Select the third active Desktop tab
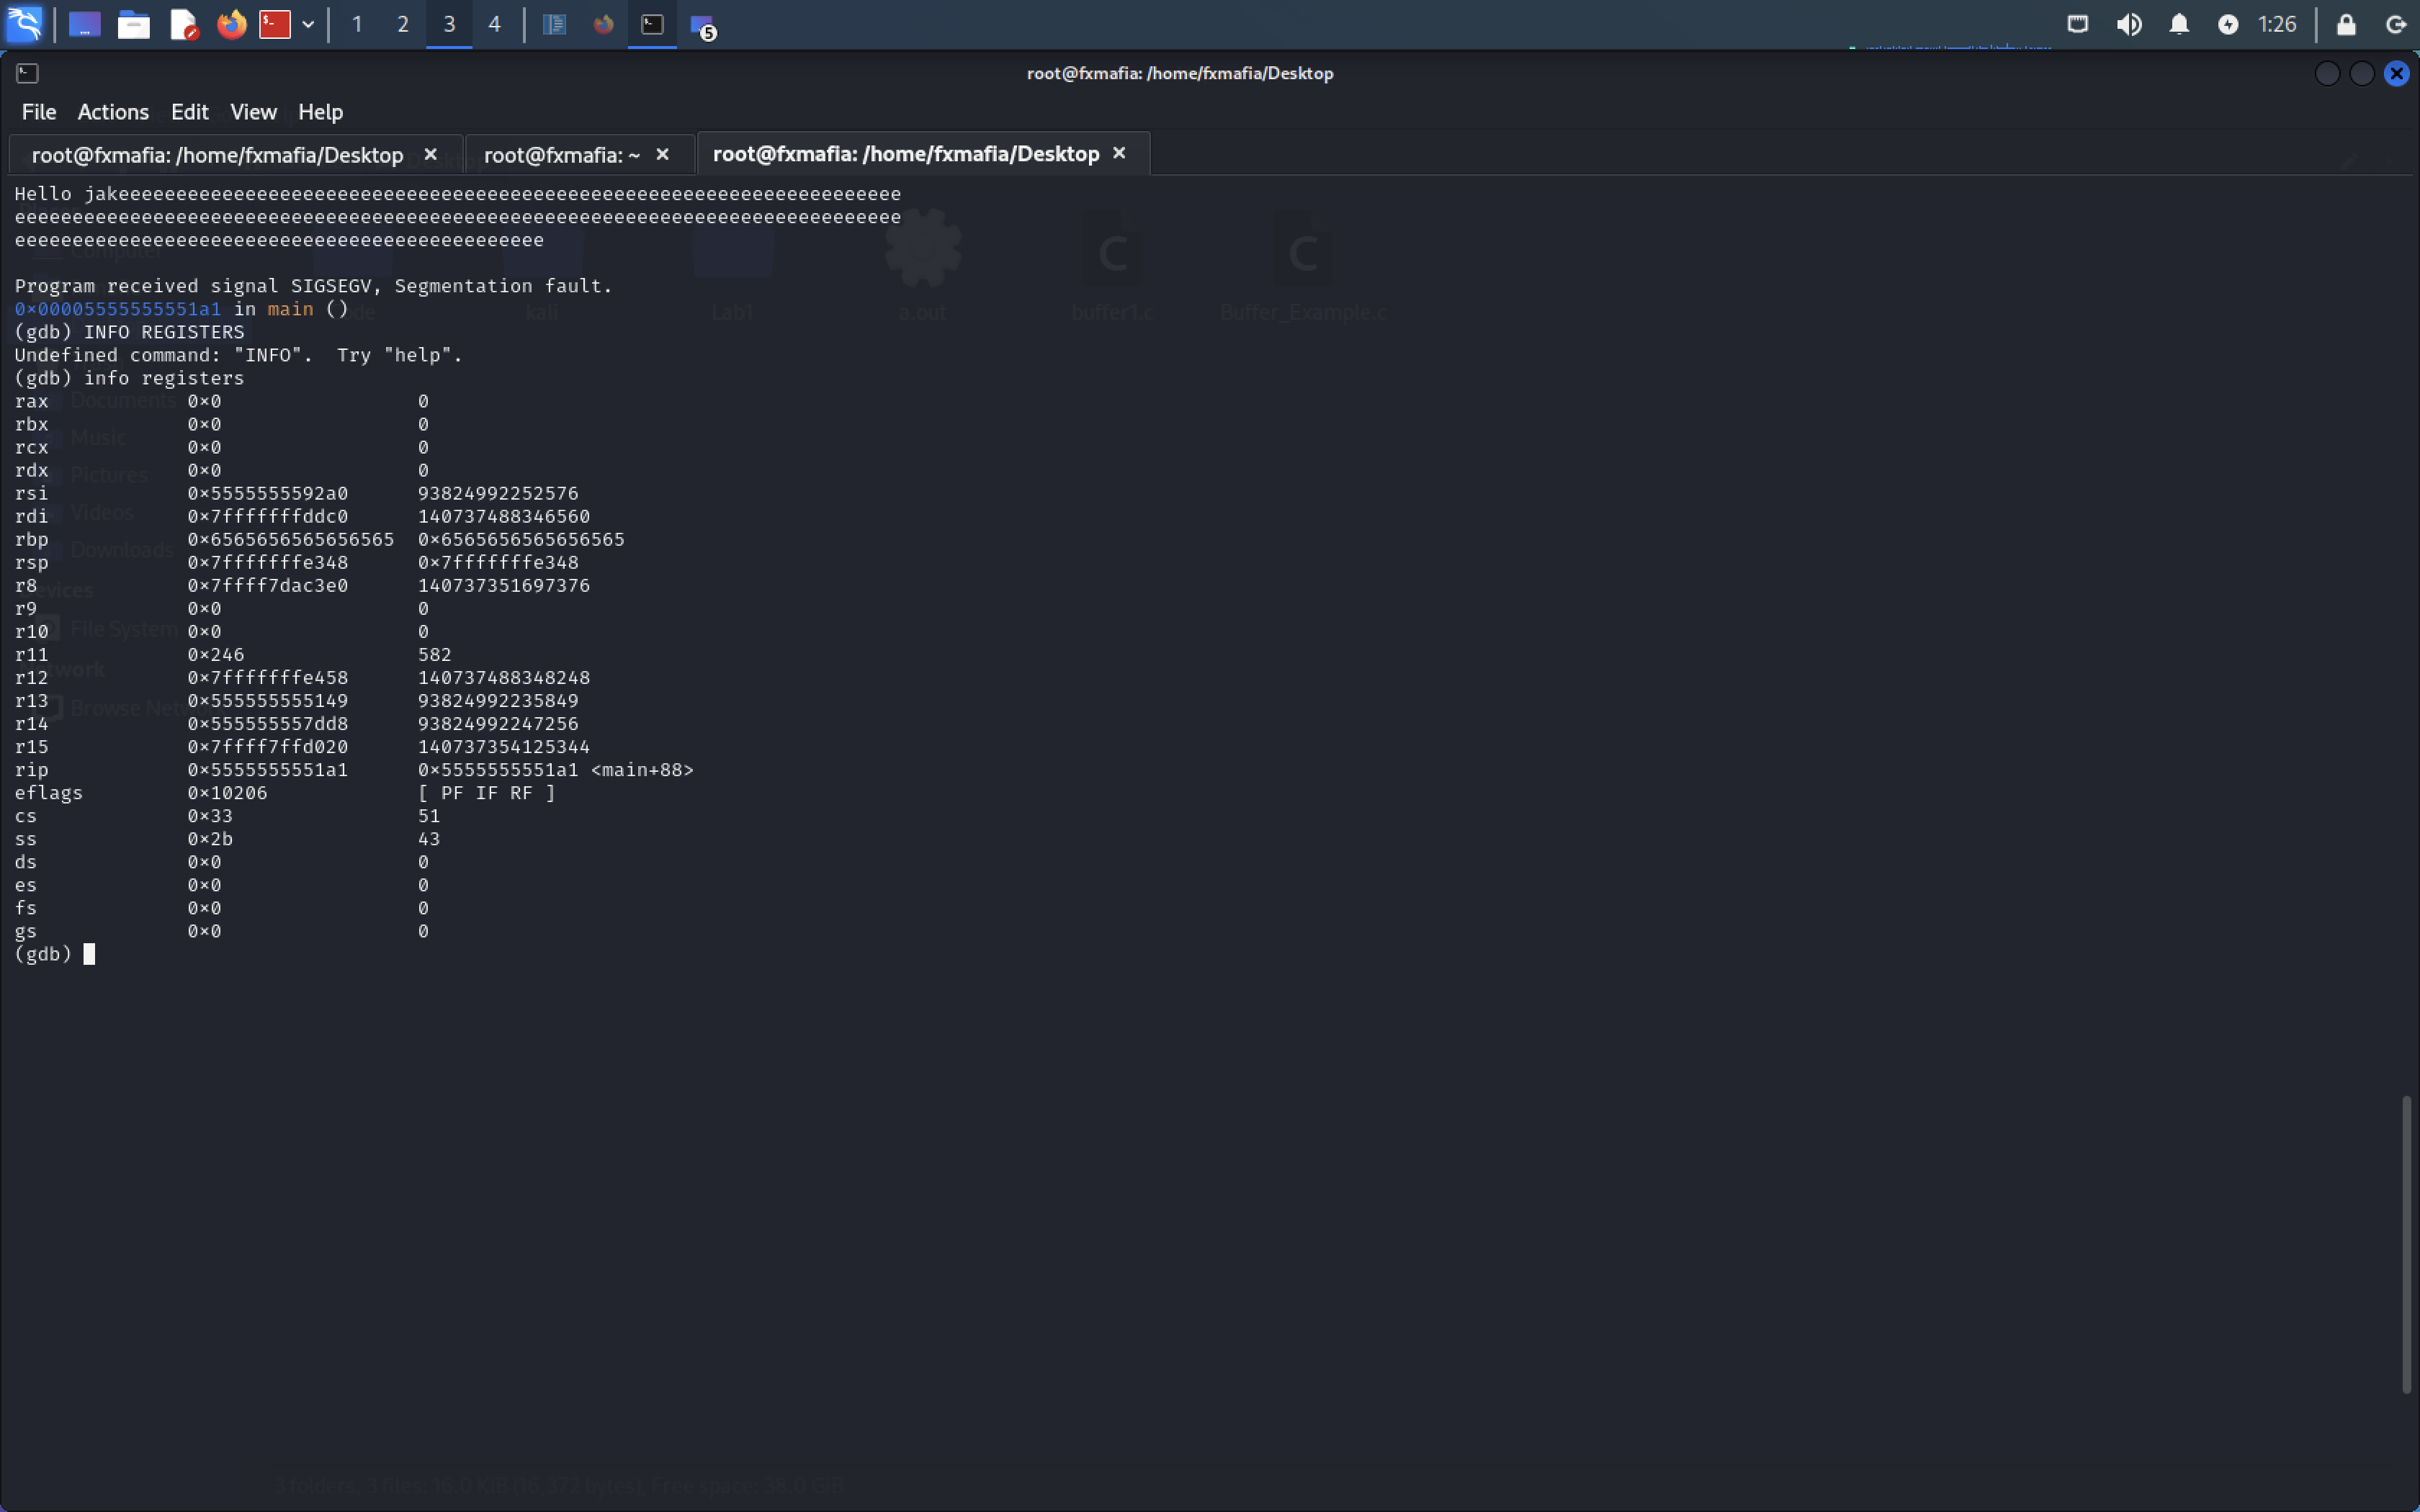 pyautogui.click(x=905, y=154)
